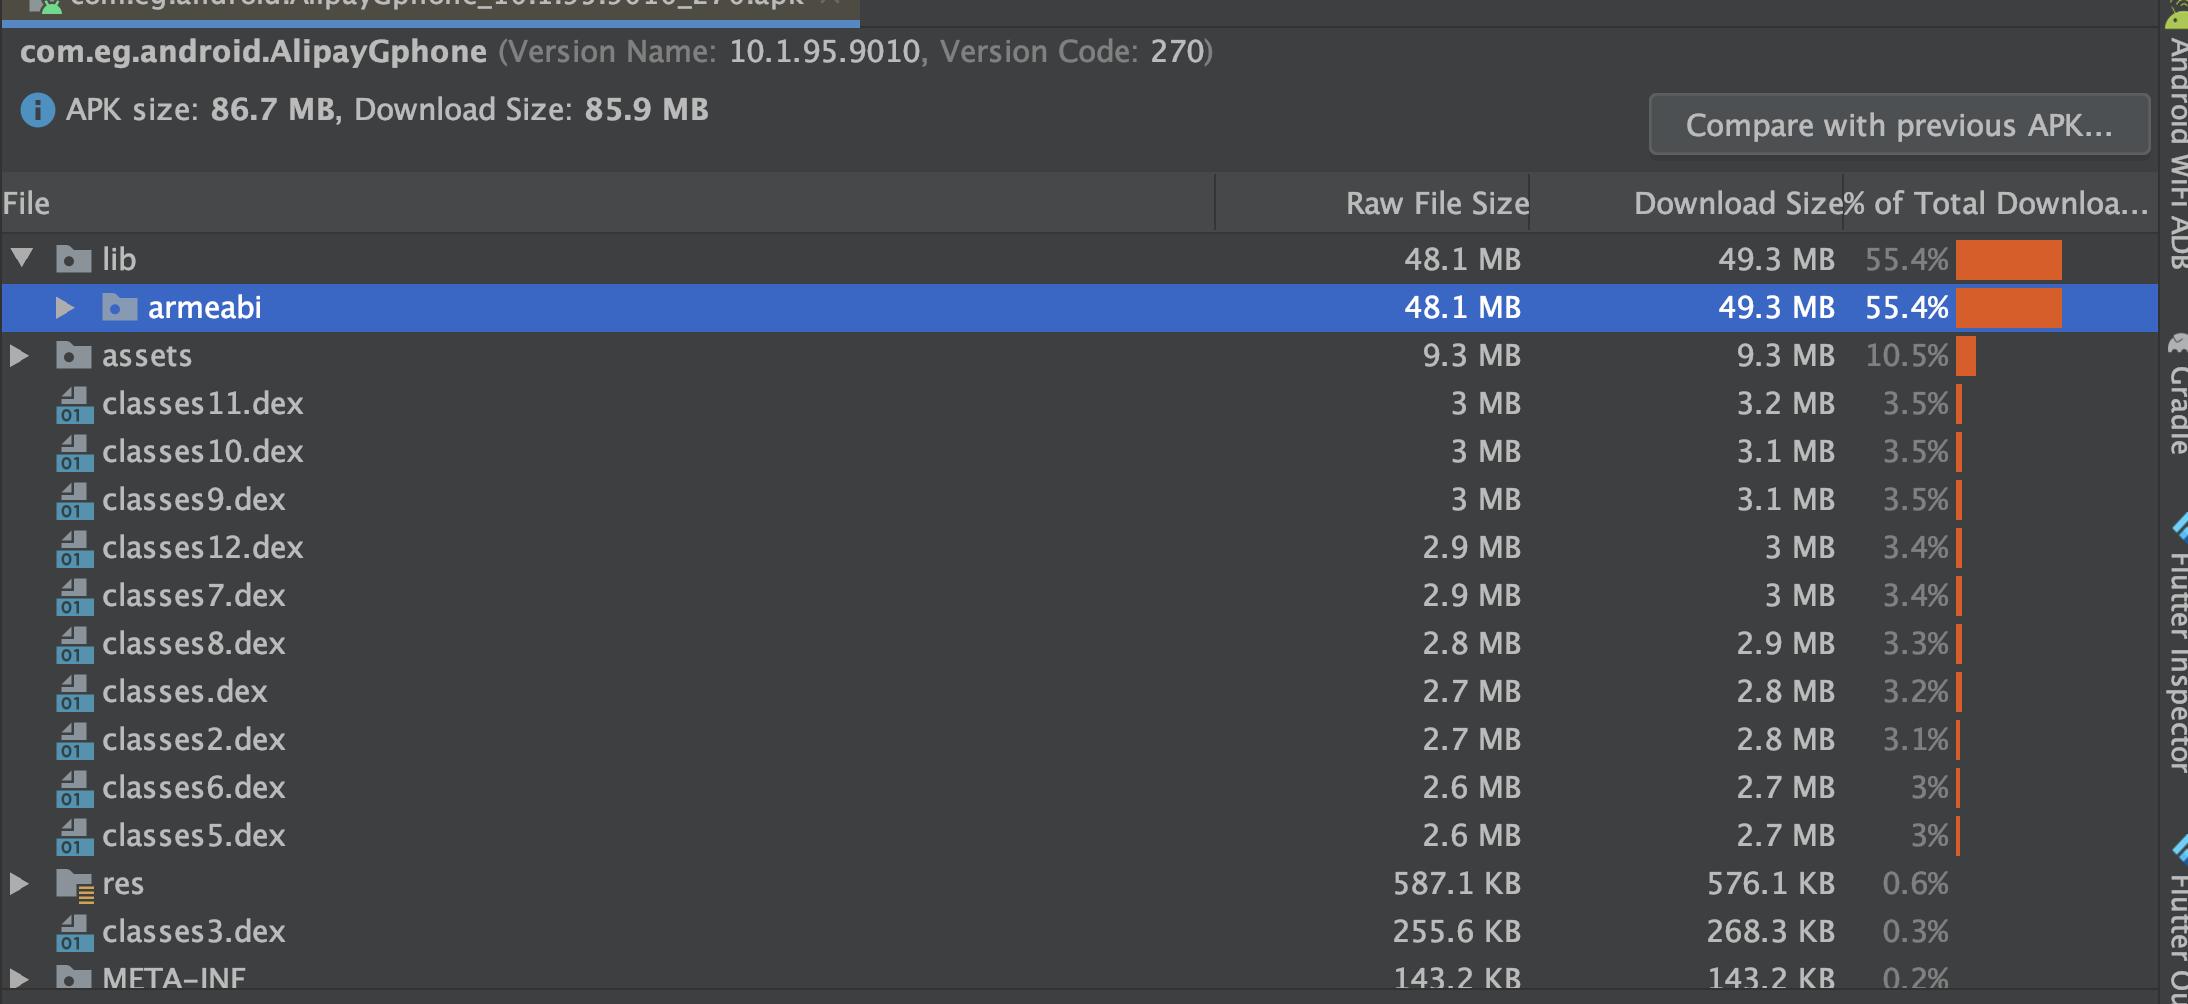Sort by Download Size column header
The width and height of the screenshot is (2188, 1004).
coord(1737,204)
